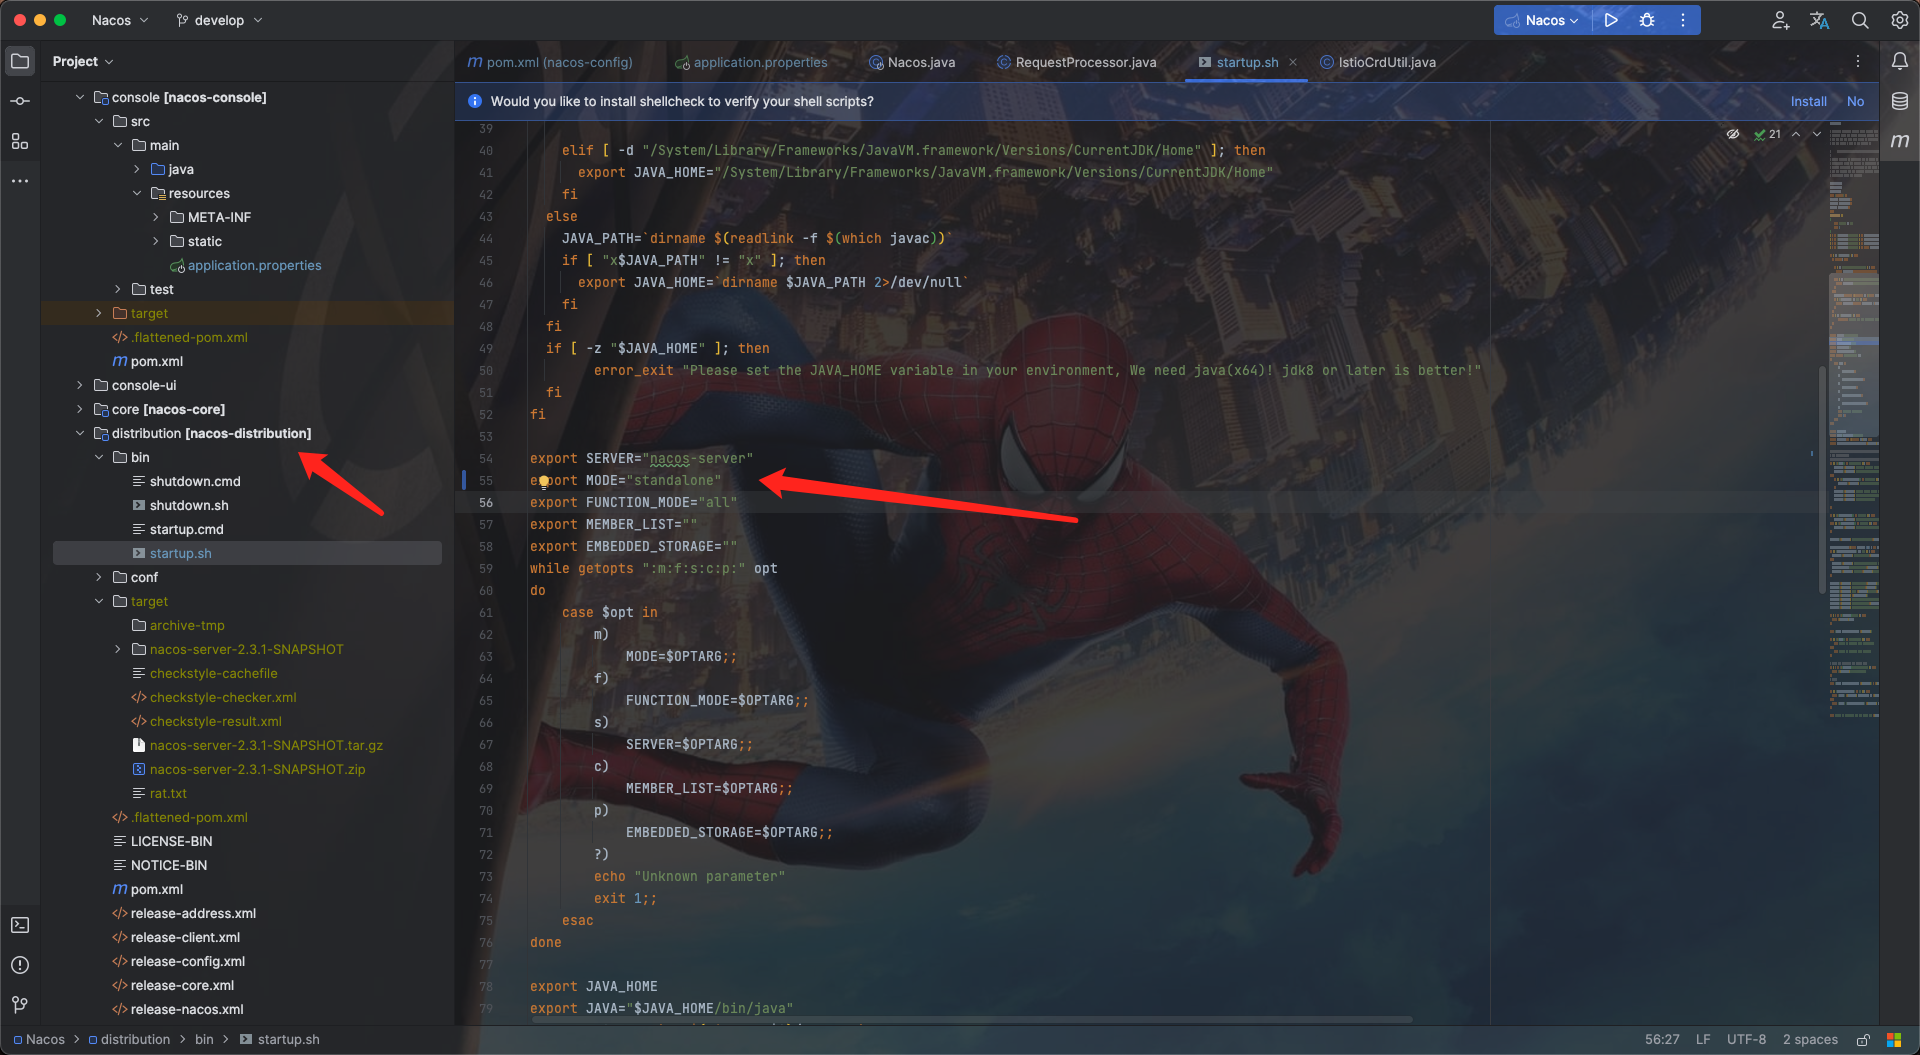Open the Nacos run configuration dropdown

[1541, 20]
